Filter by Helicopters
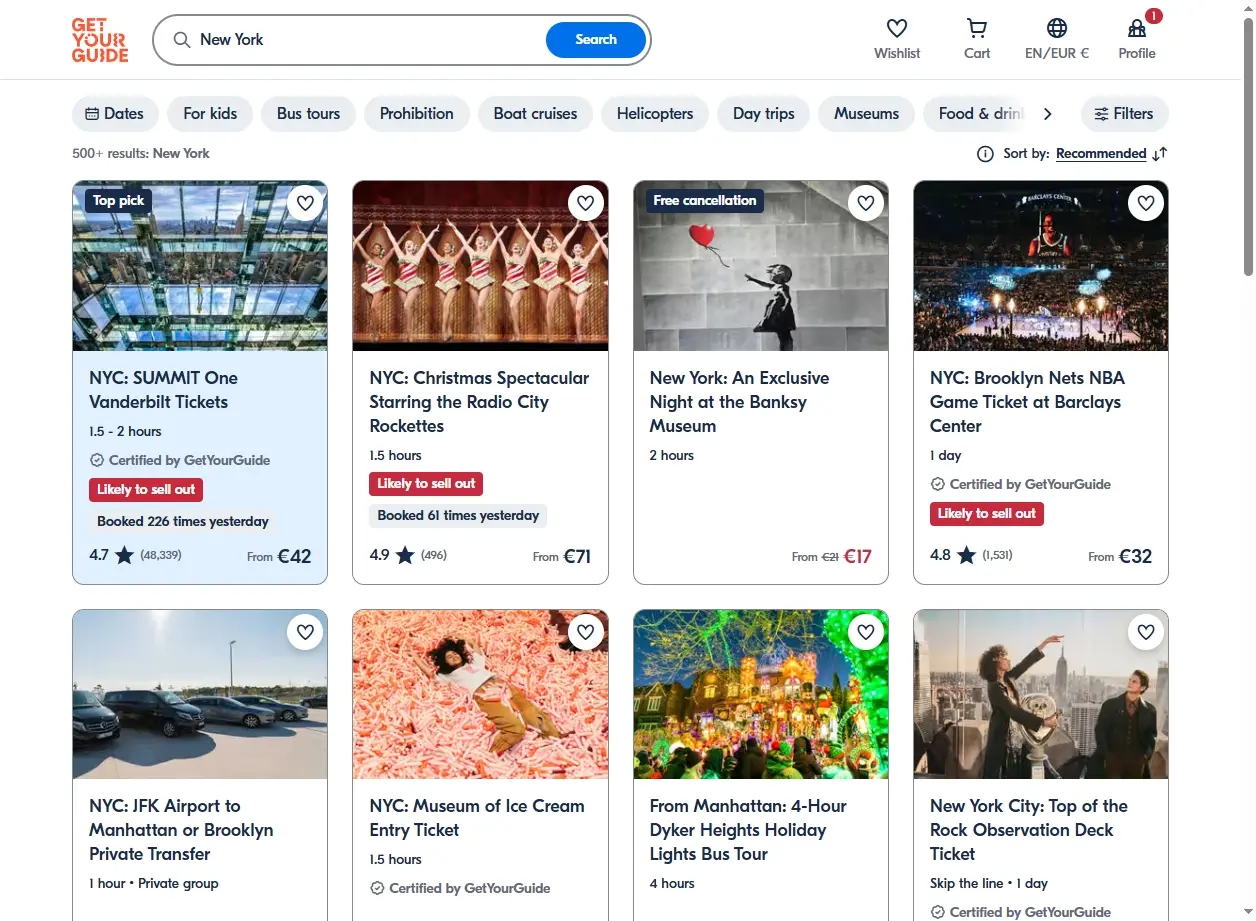This screenshot has height=921, width=1256. coord(655,114)
